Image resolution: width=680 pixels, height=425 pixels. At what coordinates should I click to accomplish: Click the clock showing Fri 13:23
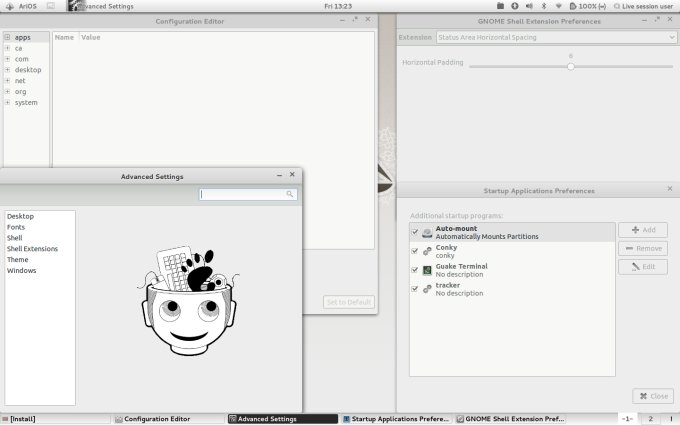(338, 6)
